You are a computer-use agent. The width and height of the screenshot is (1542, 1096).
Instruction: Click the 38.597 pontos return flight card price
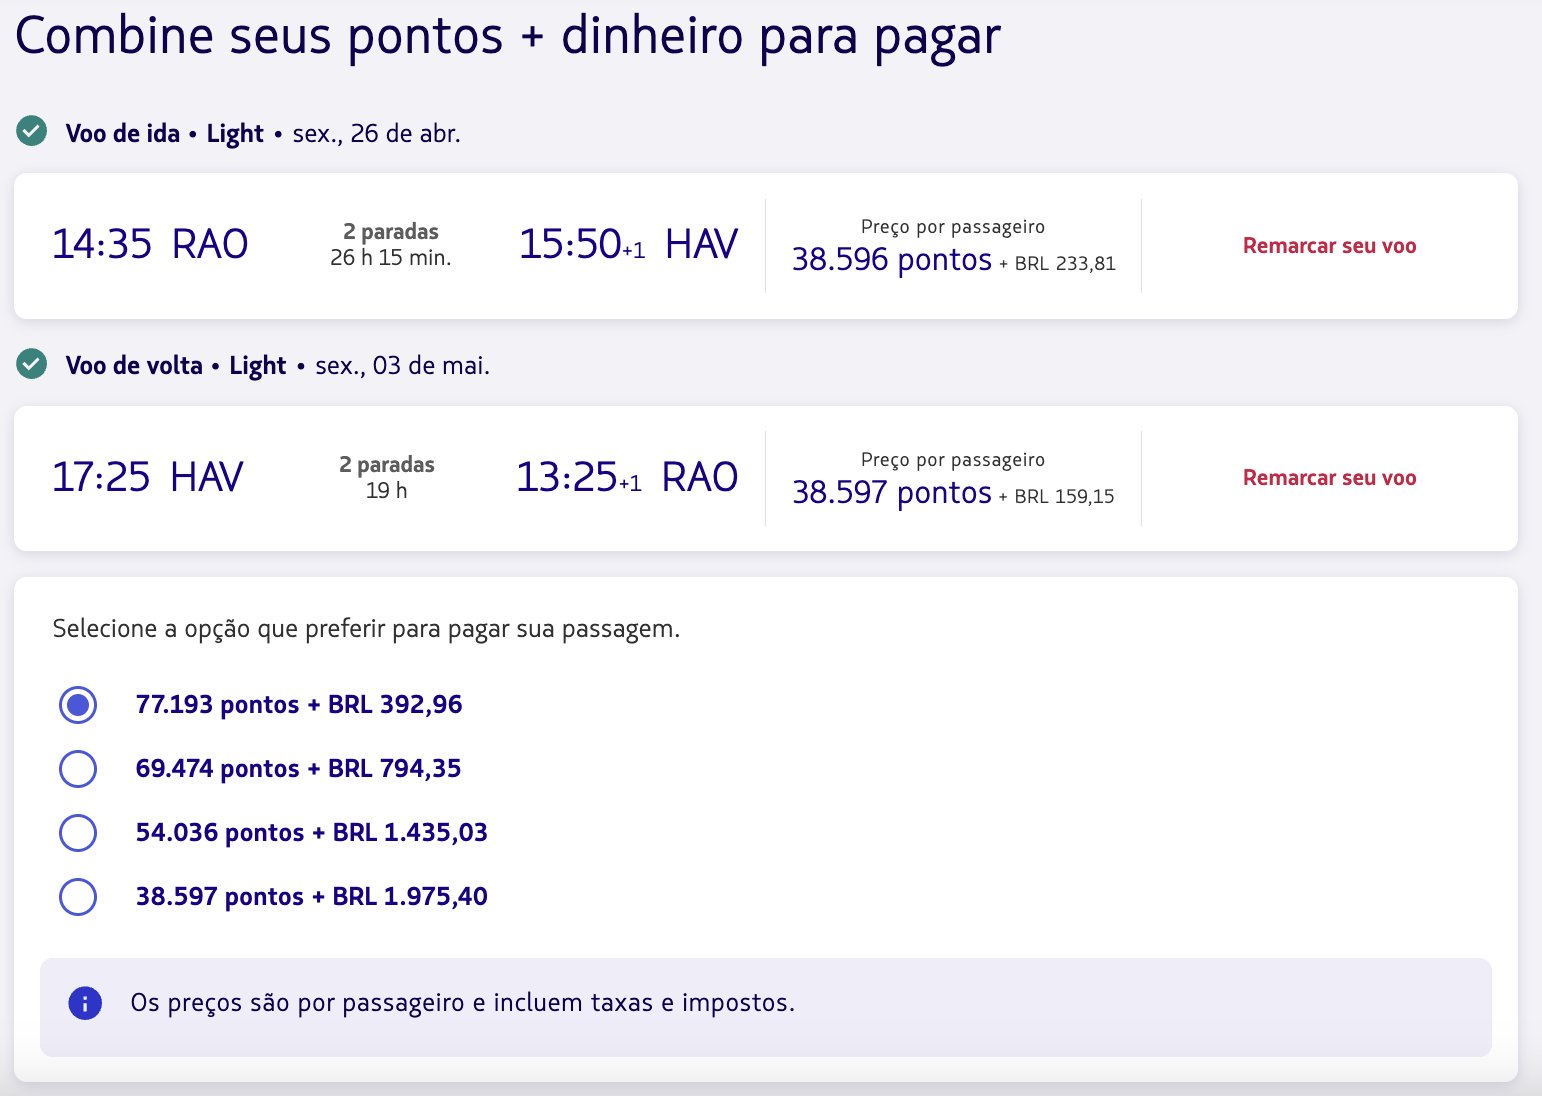tap(891, 493)
